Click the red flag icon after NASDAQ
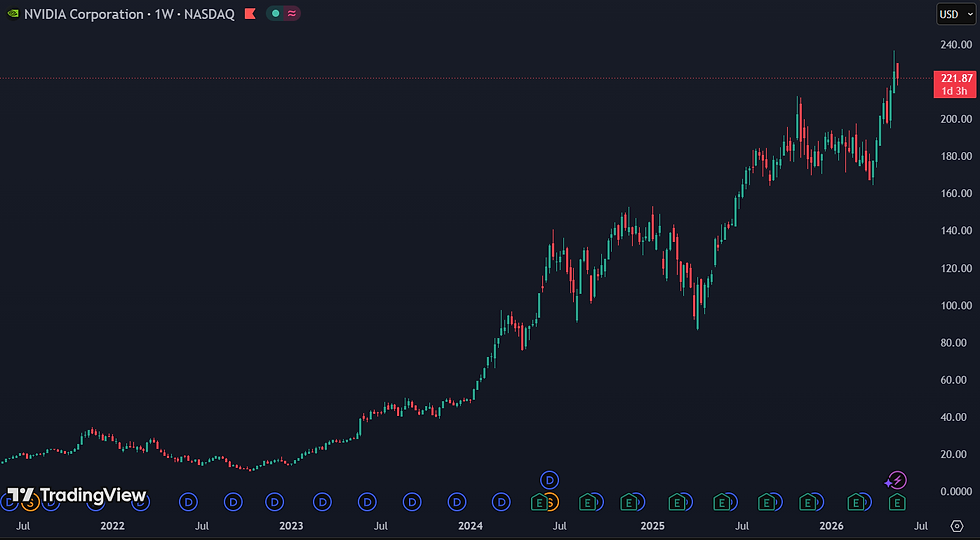Viewport: 980px width, 540px height. (x=250, y=14)
